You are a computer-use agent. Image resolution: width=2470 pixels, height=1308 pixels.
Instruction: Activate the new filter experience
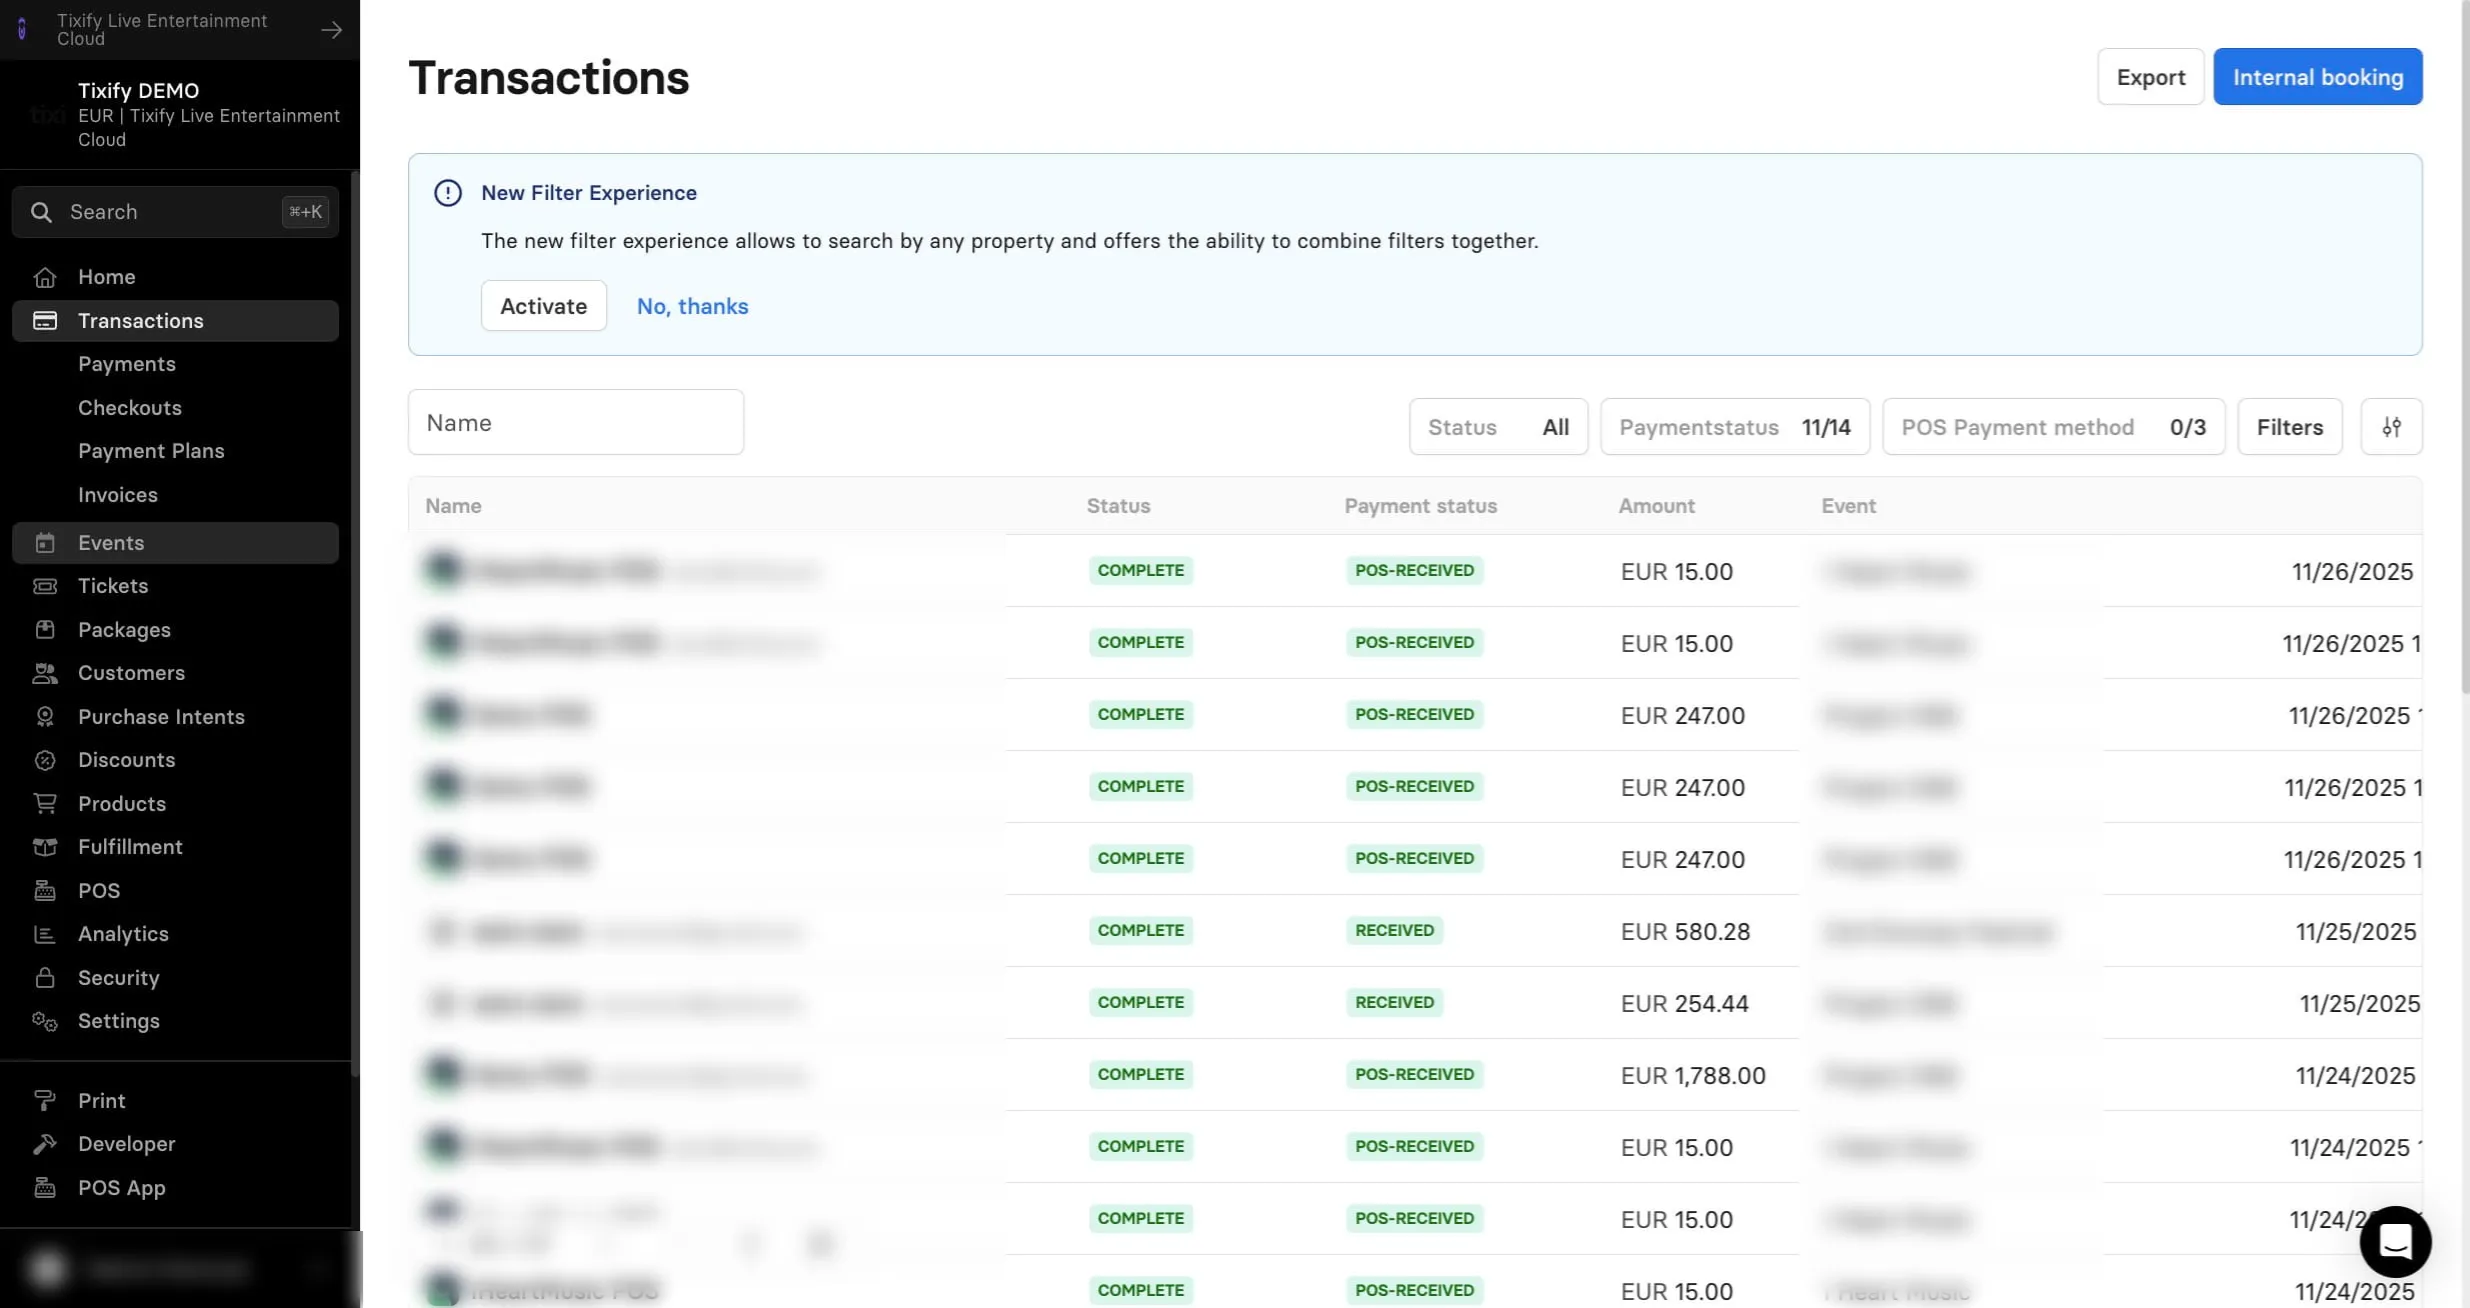(x=543, y=306)
